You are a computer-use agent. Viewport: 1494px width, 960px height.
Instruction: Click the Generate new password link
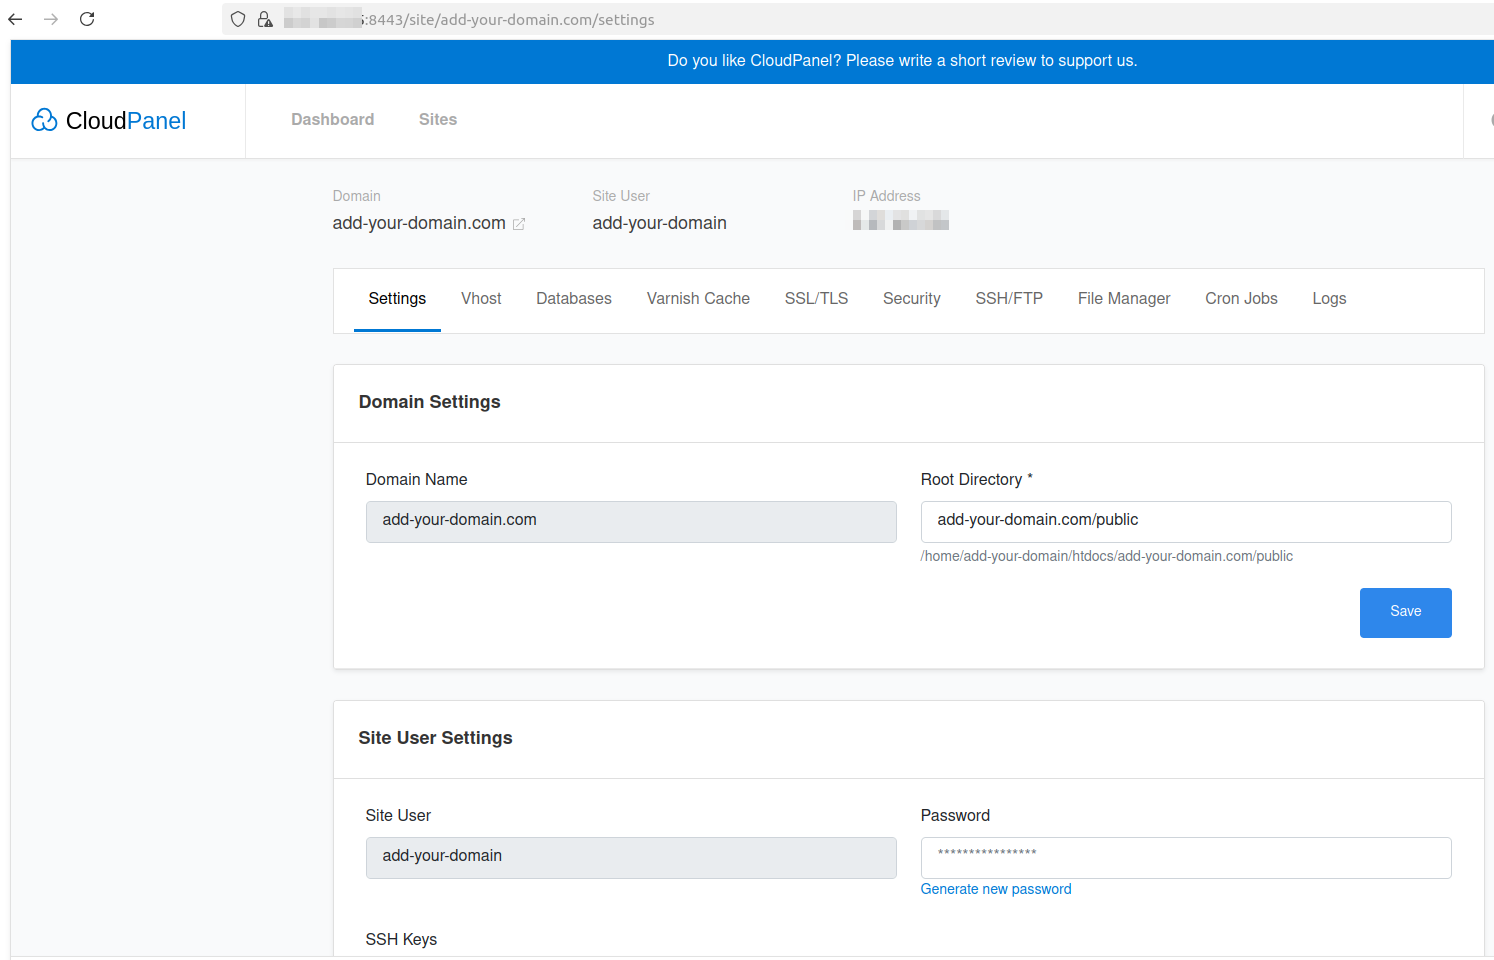996,889
